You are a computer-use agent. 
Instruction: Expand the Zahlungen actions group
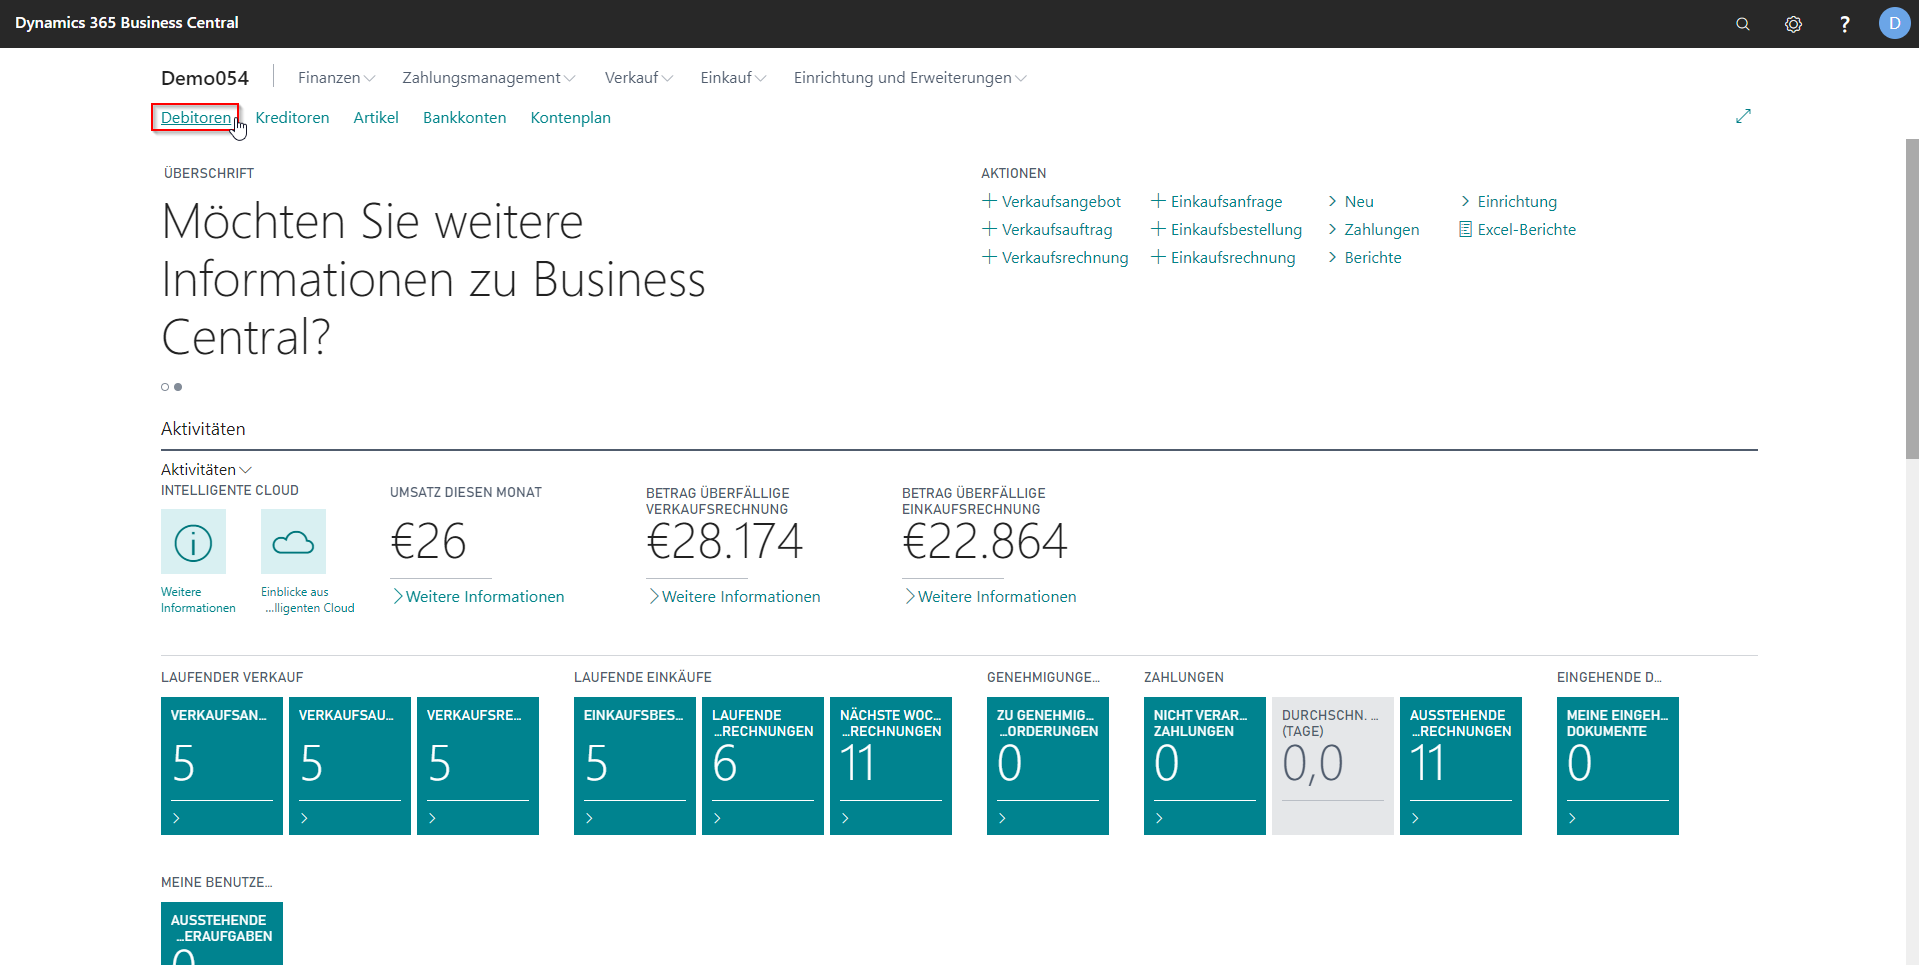[x=1373, y=229]
